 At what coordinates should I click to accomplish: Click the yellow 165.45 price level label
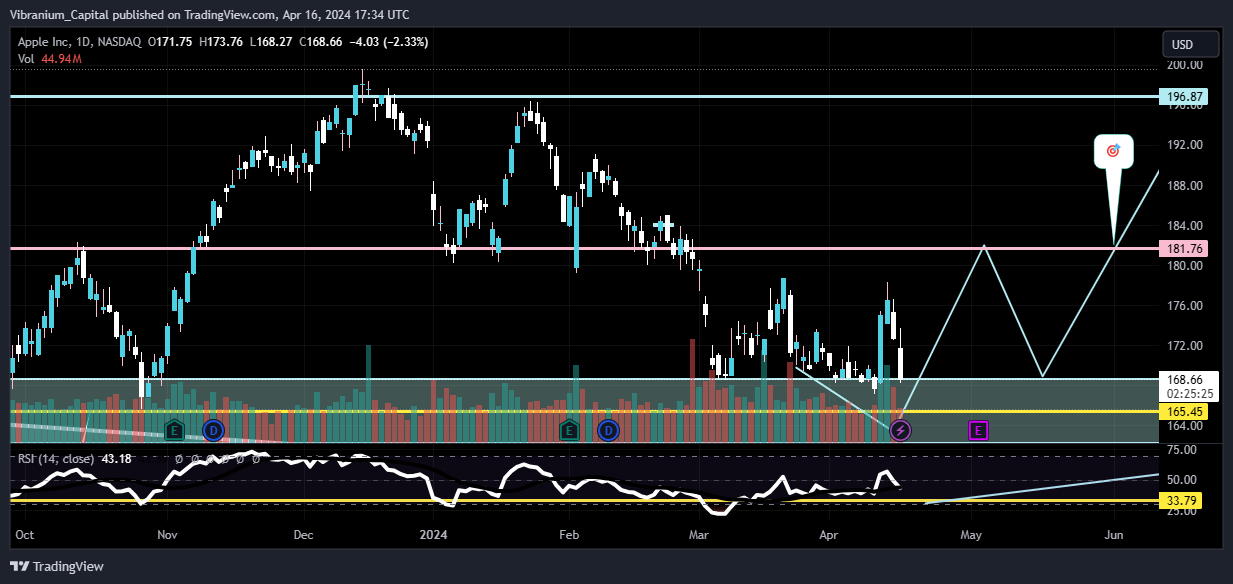click(1183, 411)
